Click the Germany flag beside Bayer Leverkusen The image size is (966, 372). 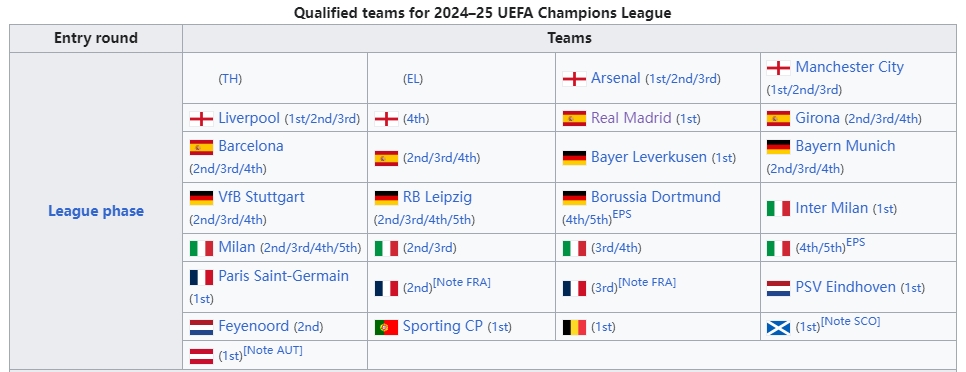(x=574, y=158)
